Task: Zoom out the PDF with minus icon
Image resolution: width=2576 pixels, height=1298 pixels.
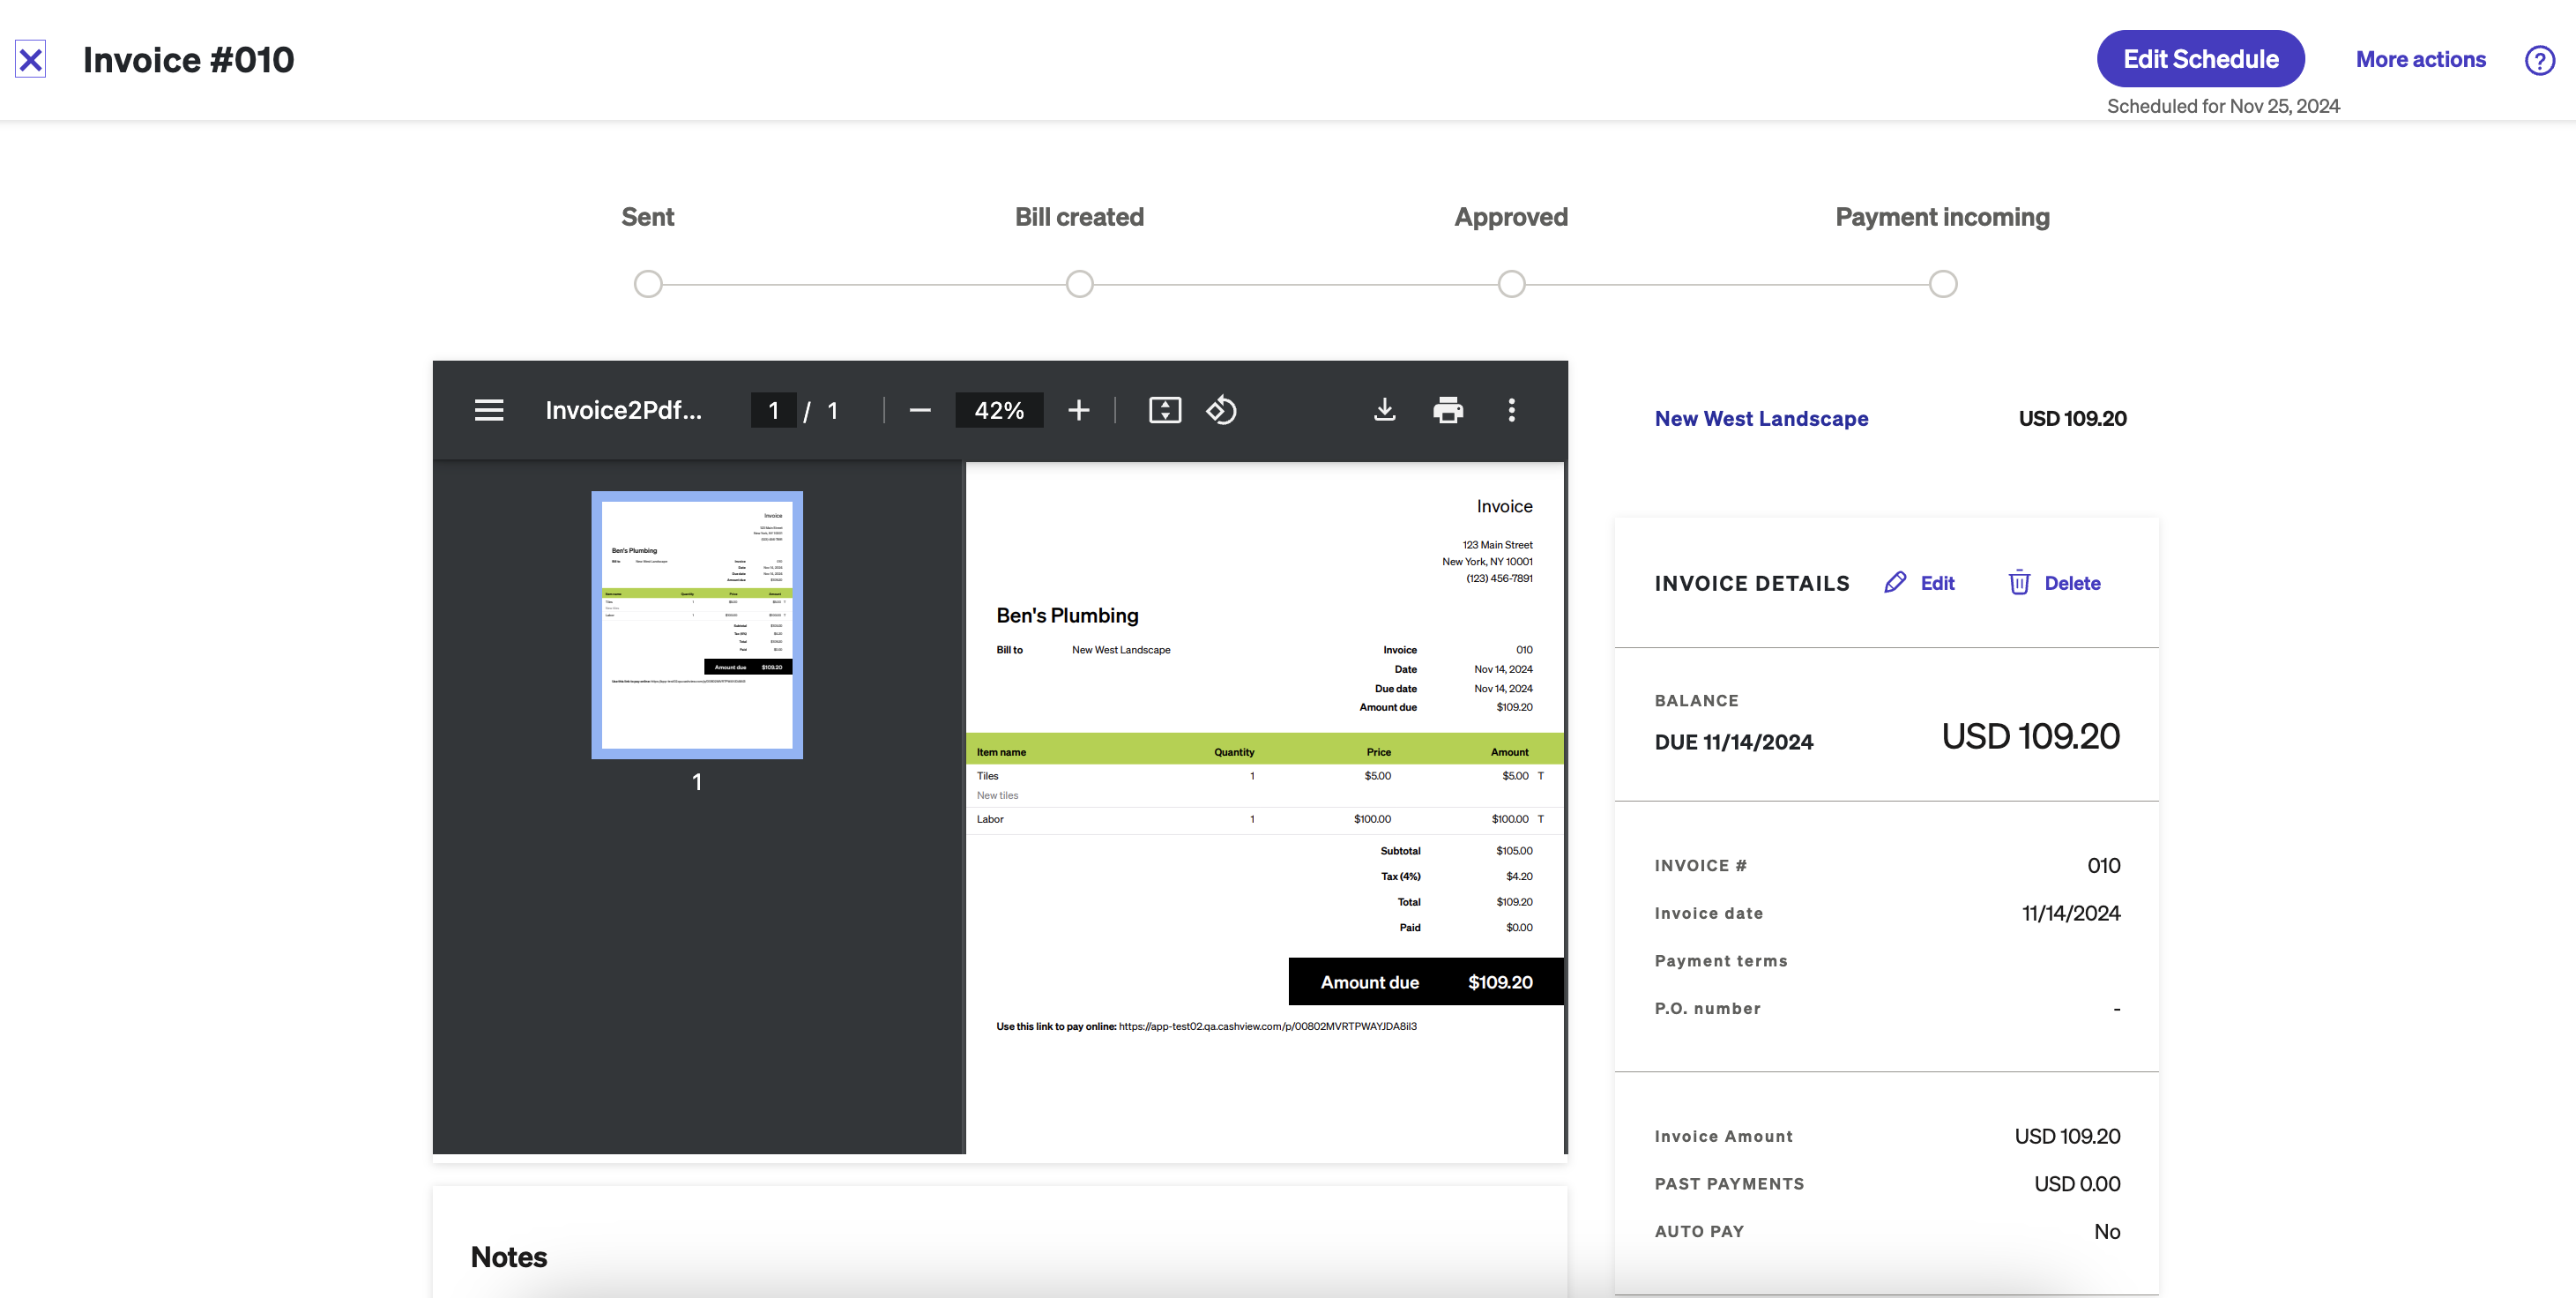Action: pos(920,410)
